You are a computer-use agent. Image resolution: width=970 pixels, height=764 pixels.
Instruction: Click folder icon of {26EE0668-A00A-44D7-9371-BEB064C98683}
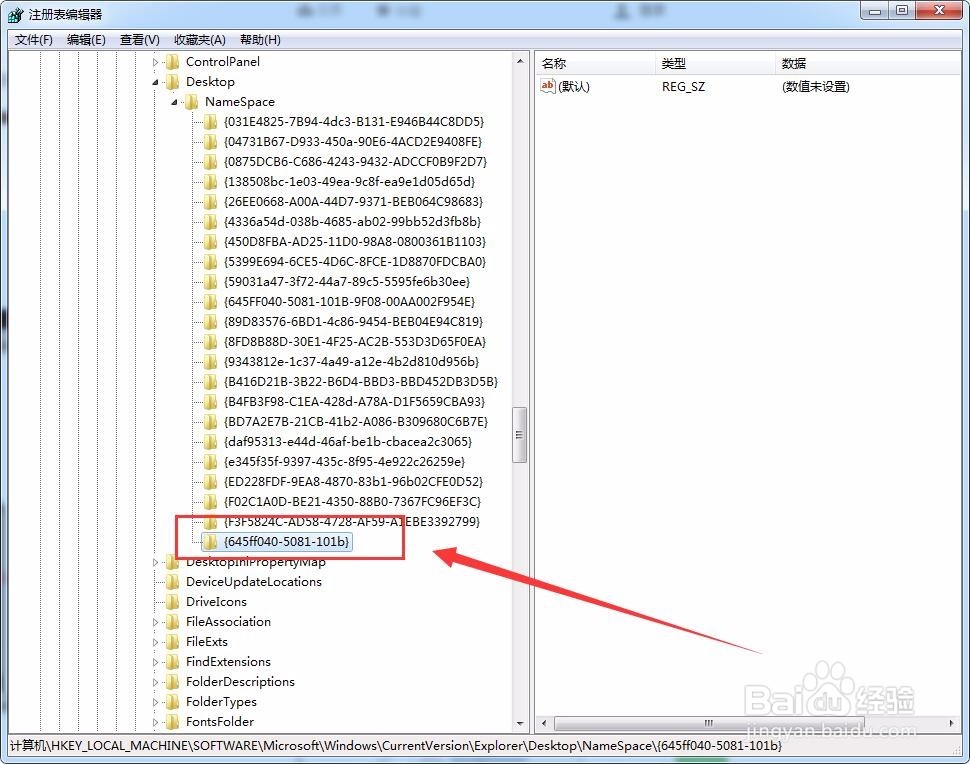(x=211, y=202)
